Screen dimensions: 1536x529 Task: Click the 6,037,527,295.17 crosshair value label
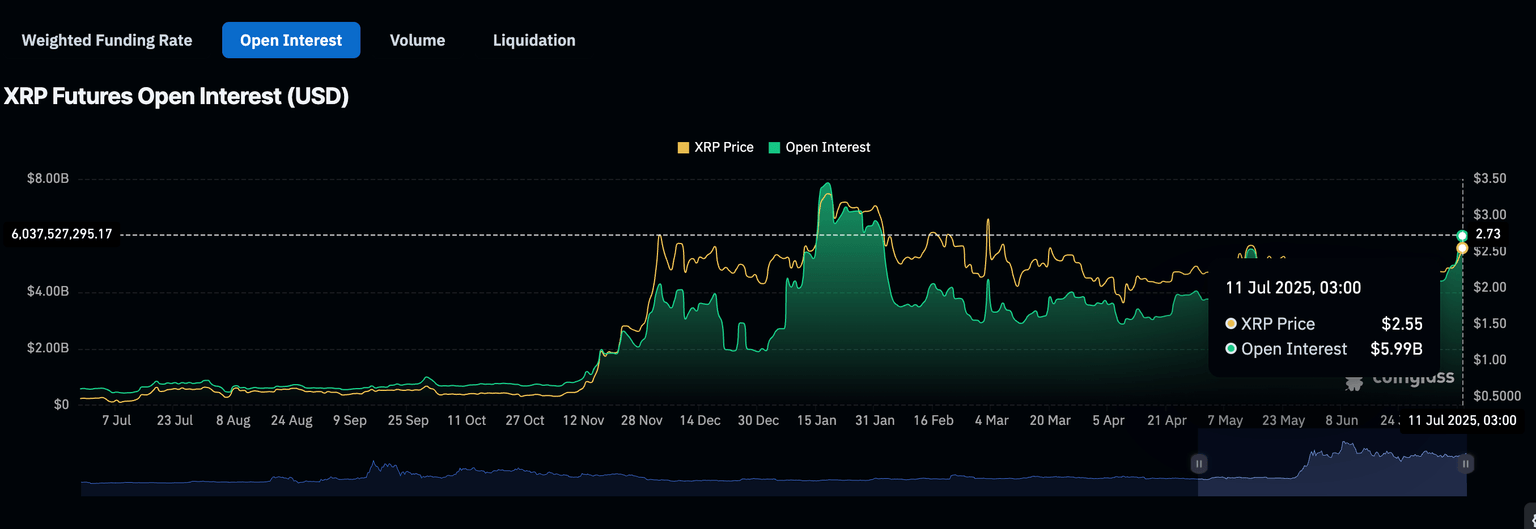coord(62,234)
